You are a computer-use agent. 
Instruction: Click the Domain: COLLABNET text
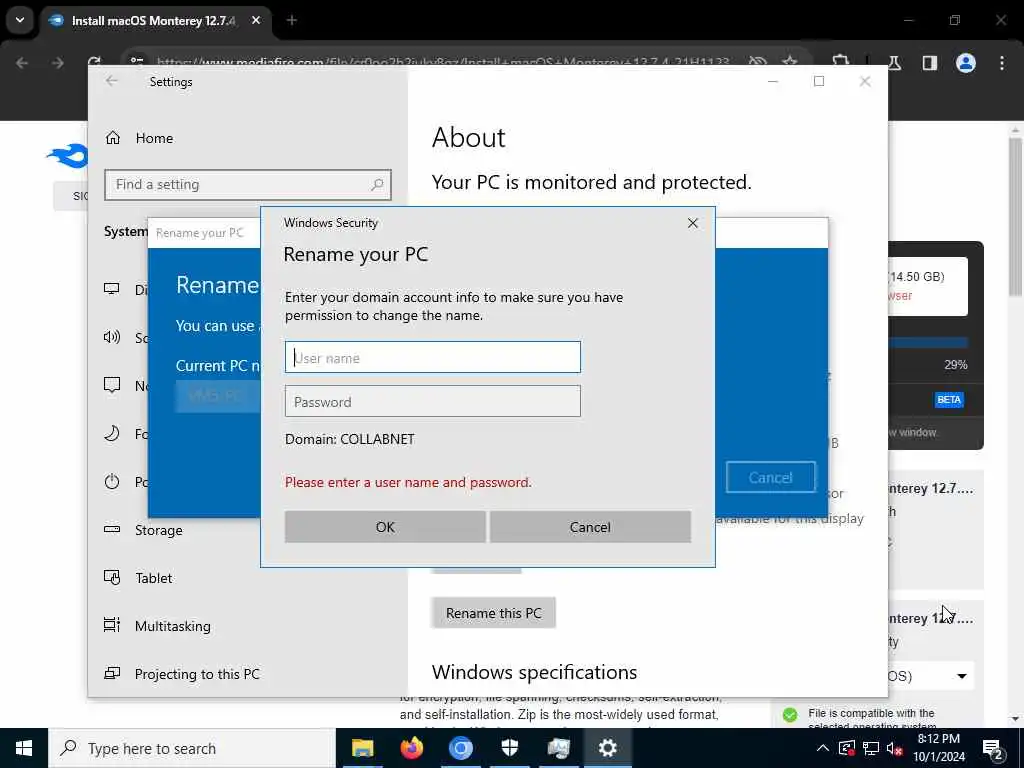pos(349,439)
